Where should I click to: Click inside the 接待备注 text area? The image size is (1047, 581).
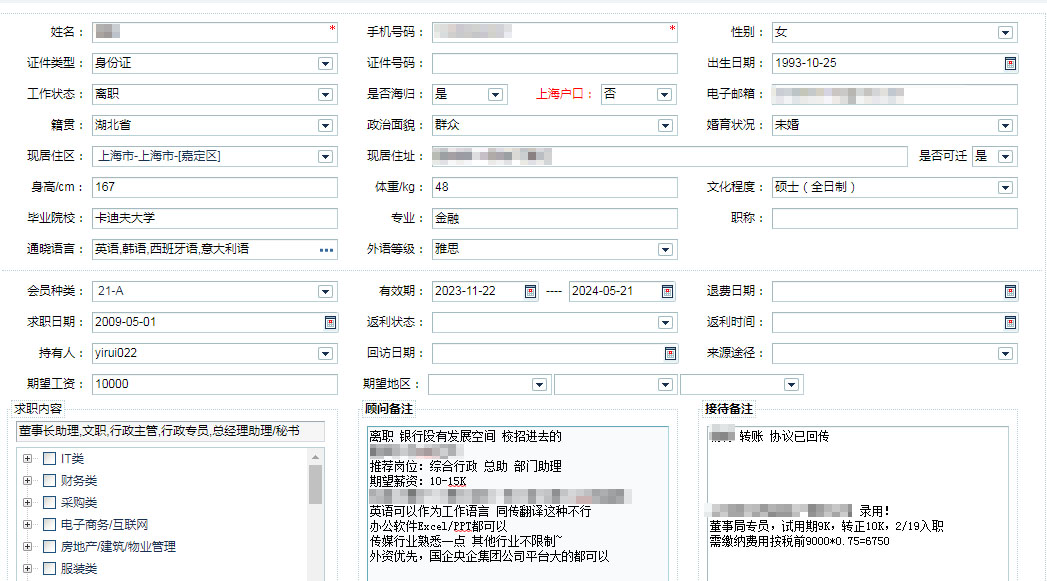pyautogui.click(x=858, y=504)
